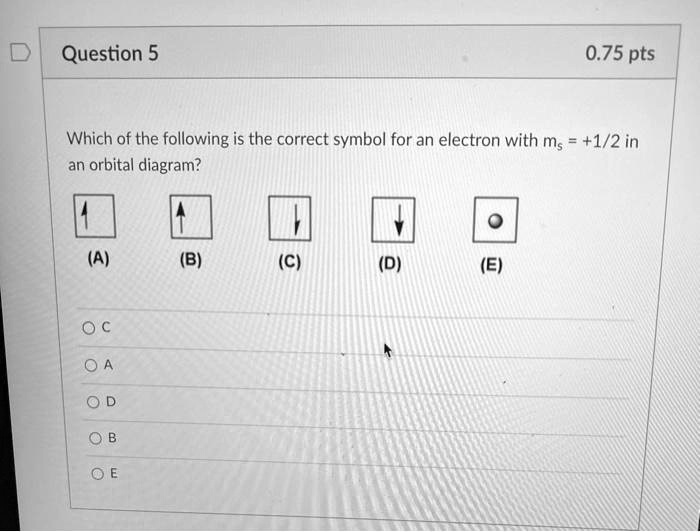700x532 pixels.
Task: Select radio option A
Action: [91, 366]
